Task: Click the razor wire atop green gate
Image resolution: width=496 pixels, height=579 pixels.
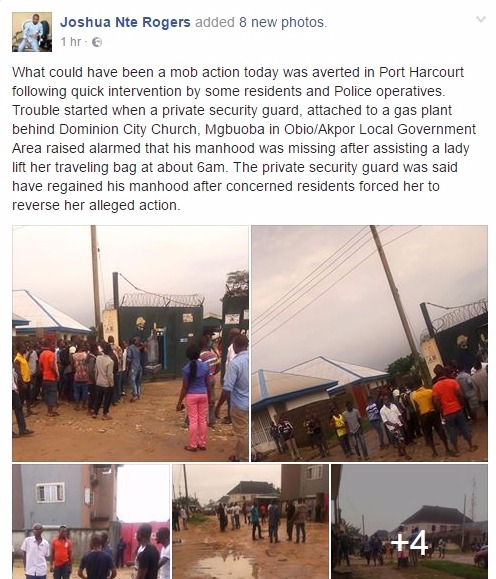Action: (x=163, y=299)
